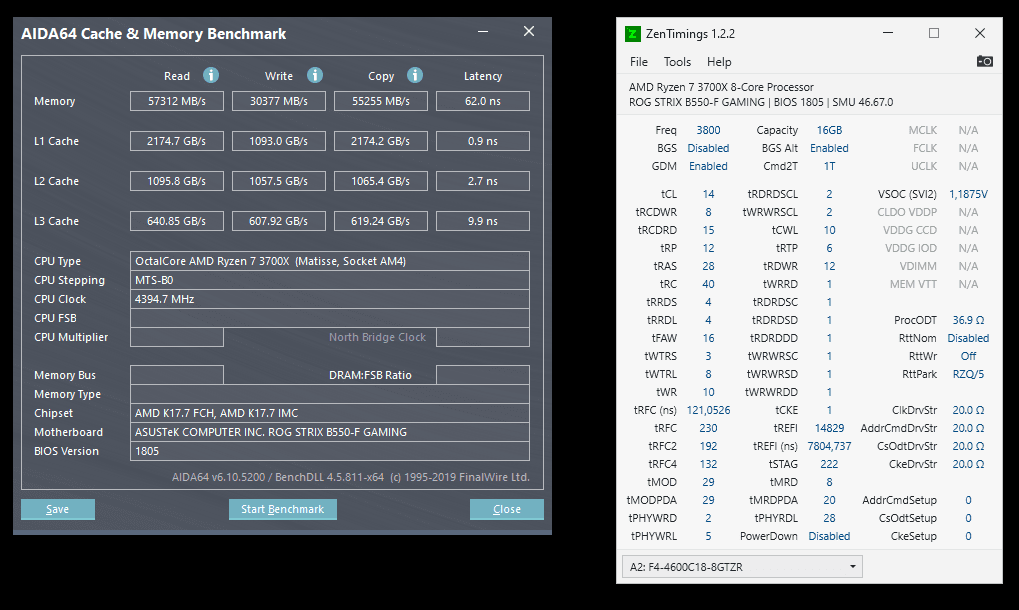1019x610 pixels.
Task: Click the empty Memory Type field
Action: [x=329, y=394]
